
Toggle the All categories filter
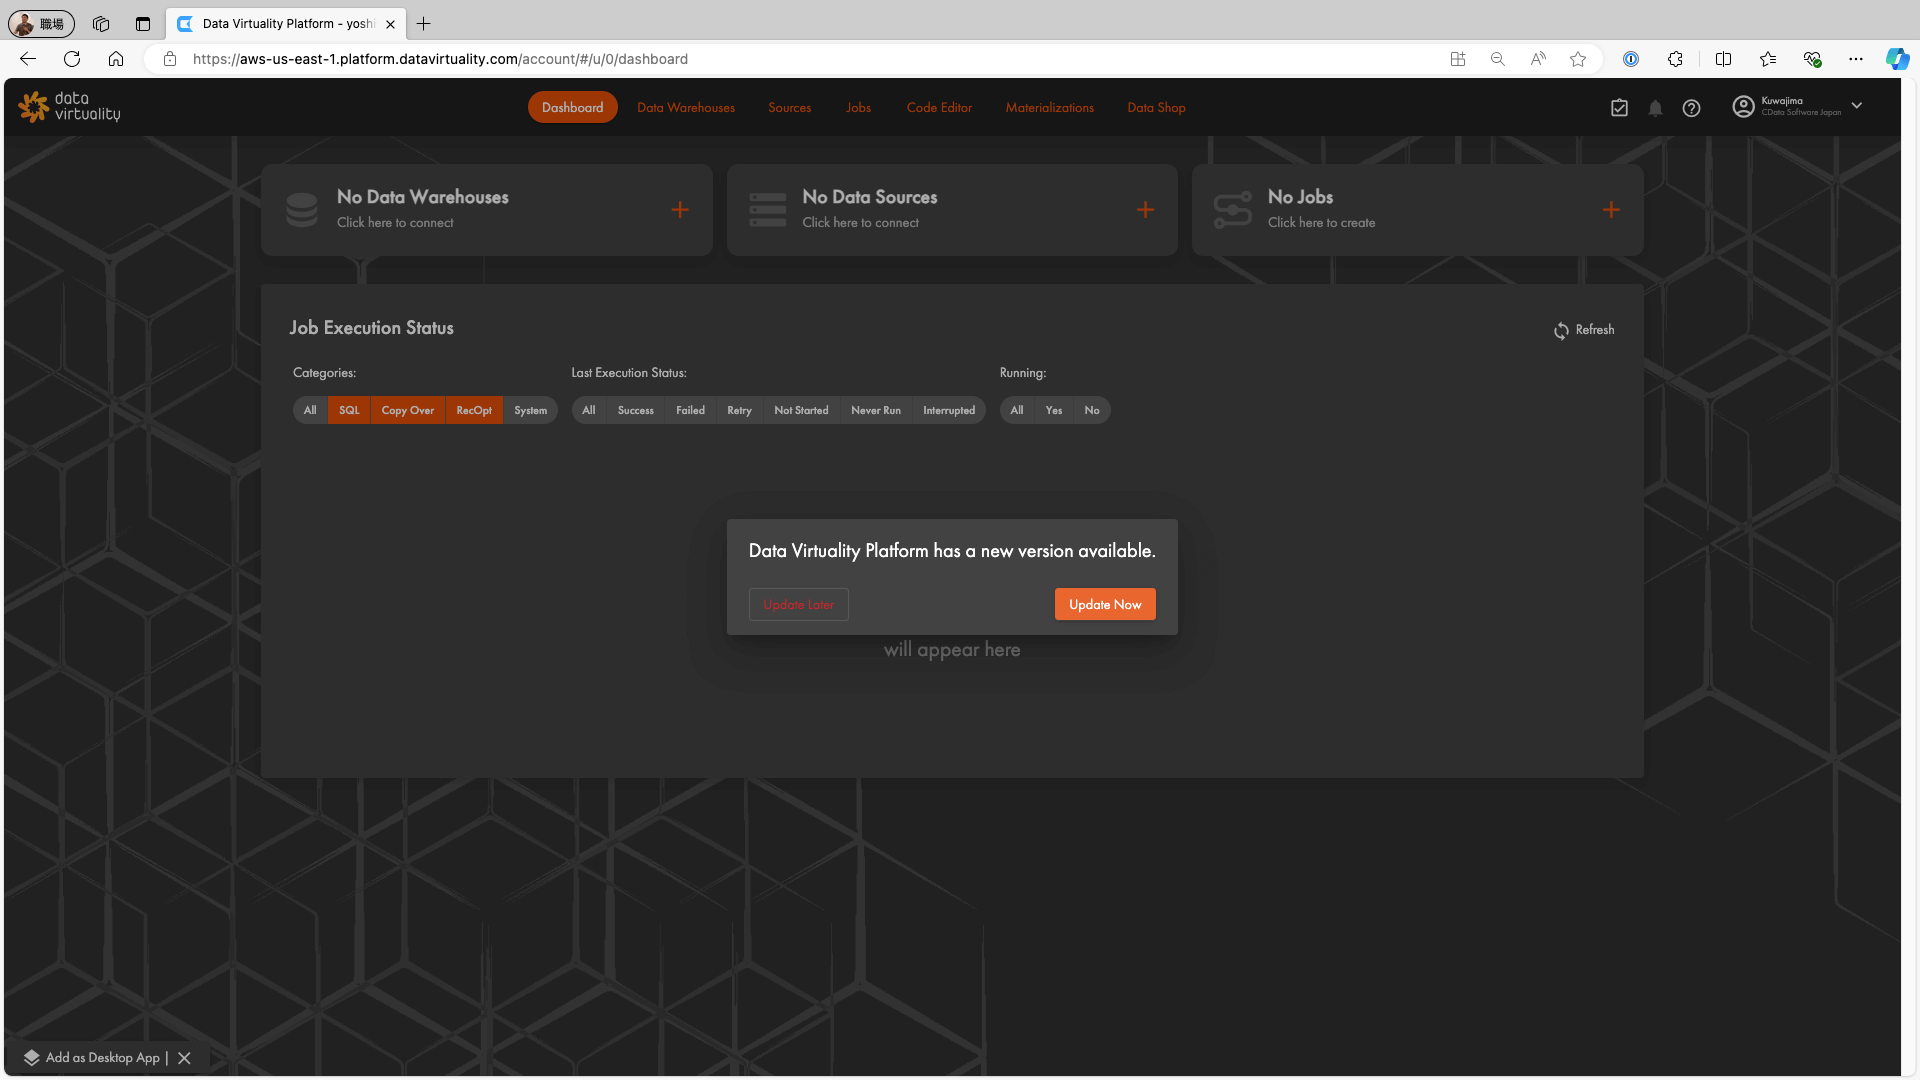point(310,410)
